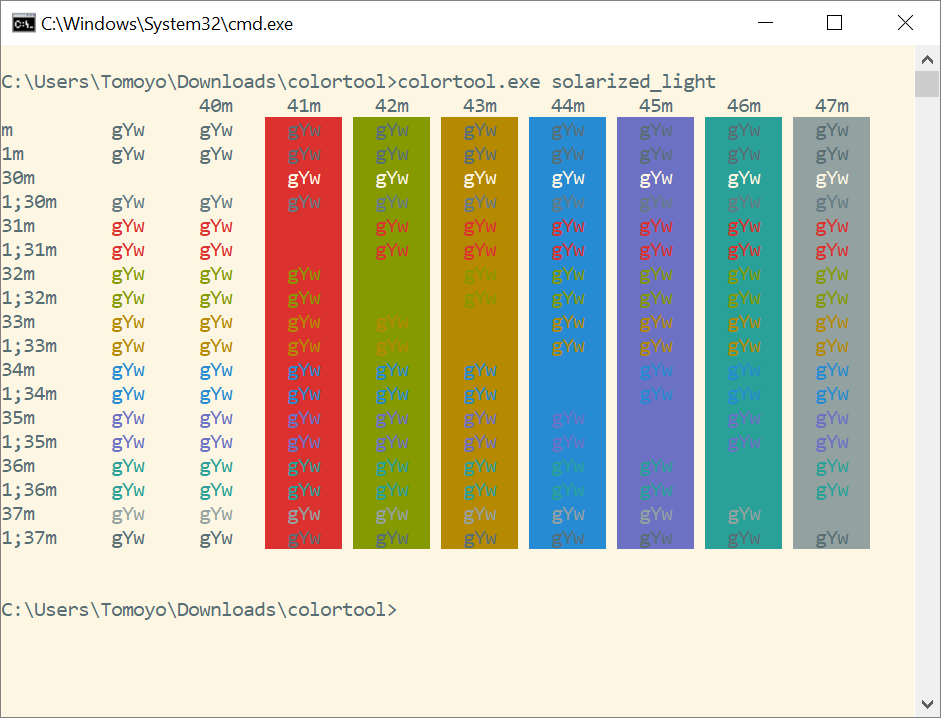Click the gray 47m color column
Viewport: 941px width, 718px height.
coord(831,333)
